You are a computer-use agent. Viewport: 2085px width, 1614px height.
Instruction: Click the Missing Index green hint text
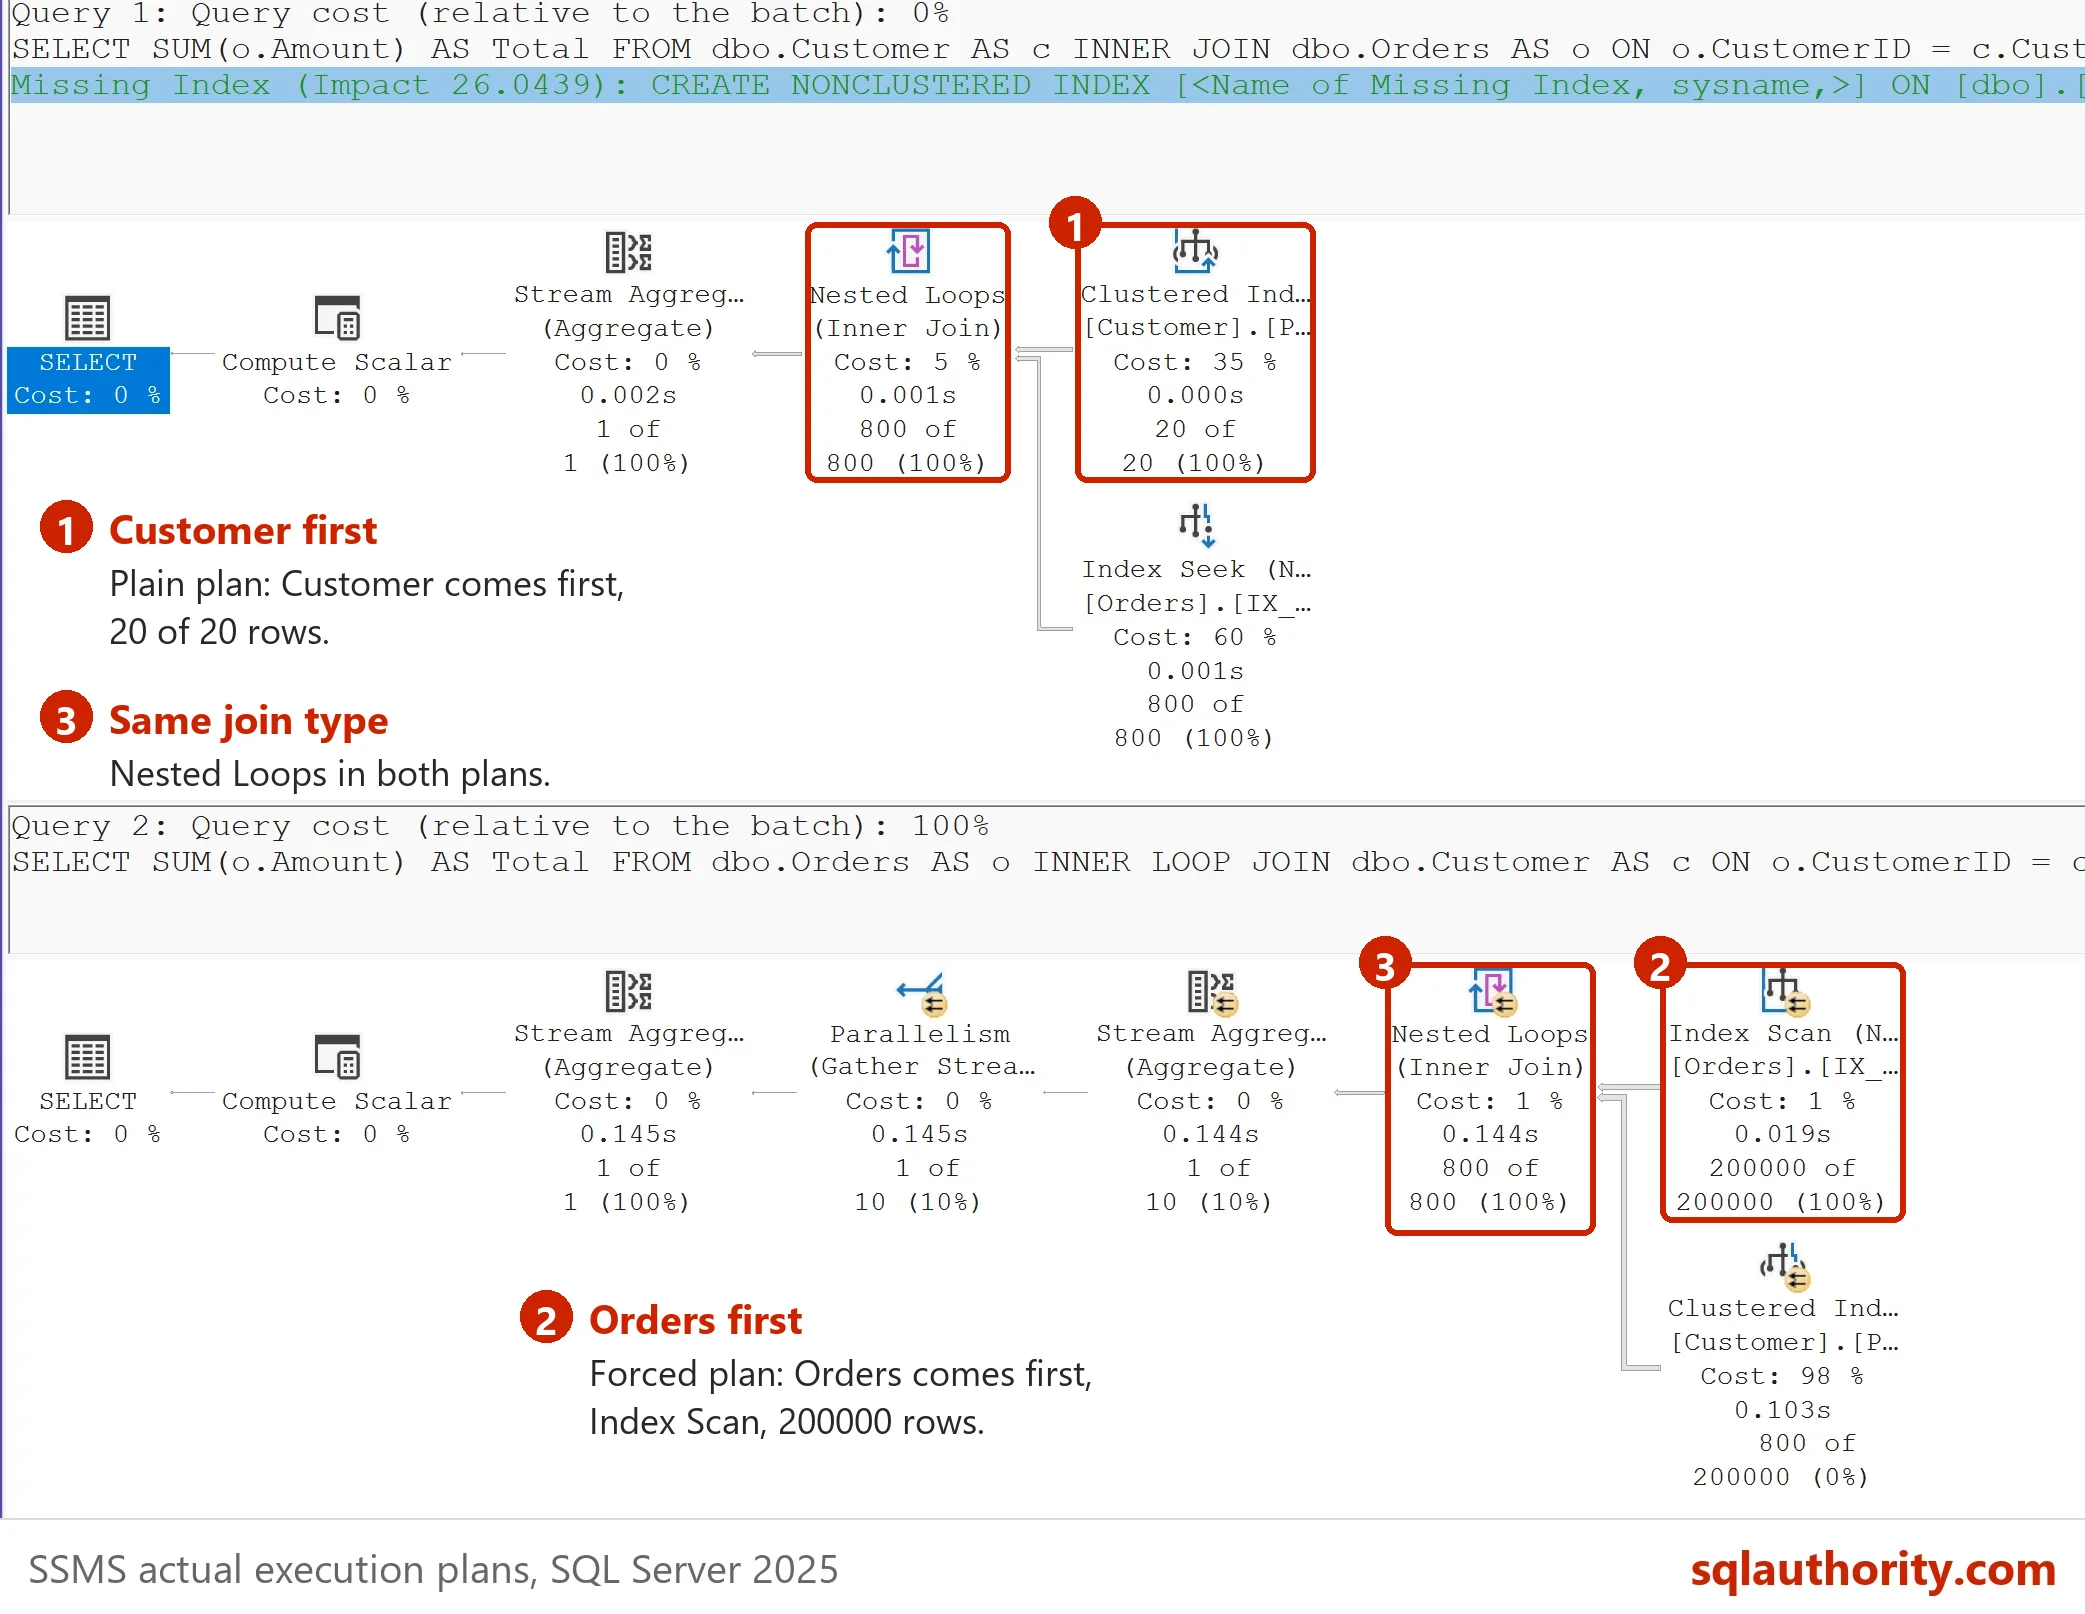1048,86
